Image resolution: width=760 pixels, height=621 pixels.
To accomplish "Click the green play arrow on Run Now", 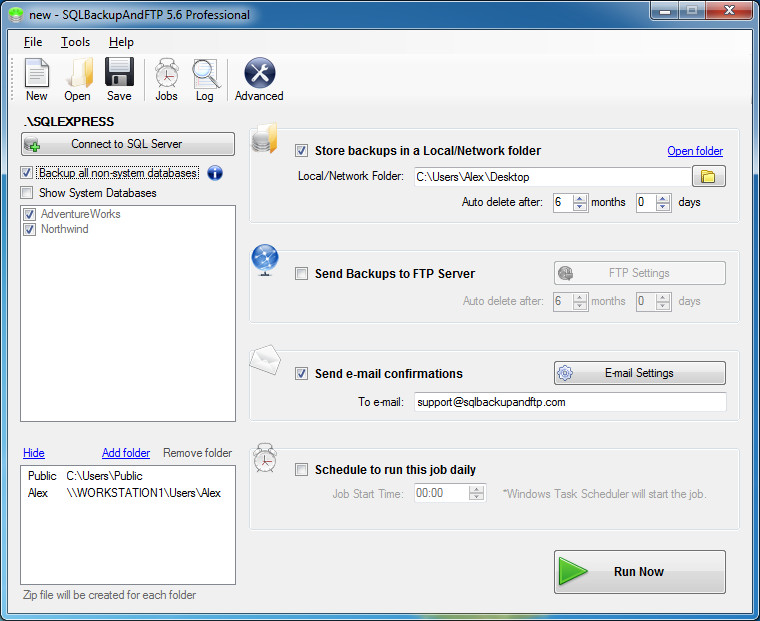I will [573, 571].
